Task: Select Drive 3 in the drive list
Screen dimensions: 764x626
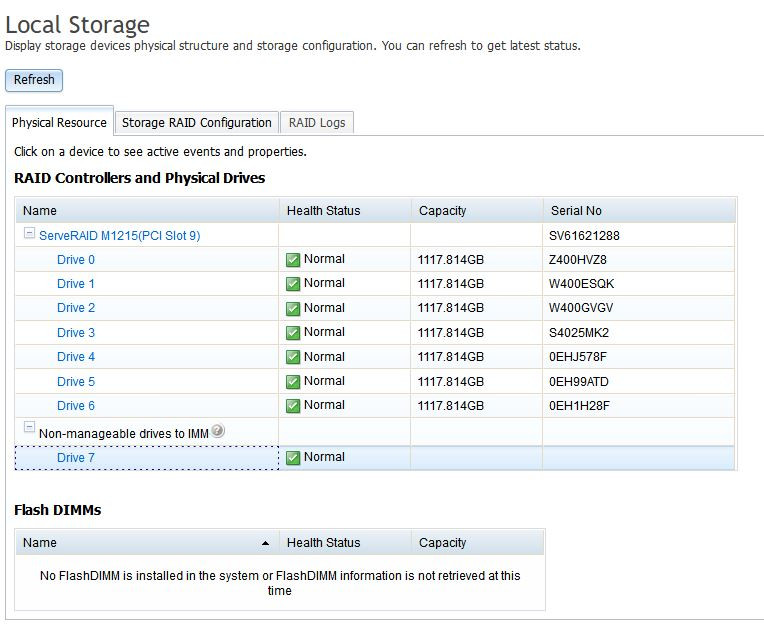Action: 76,333
